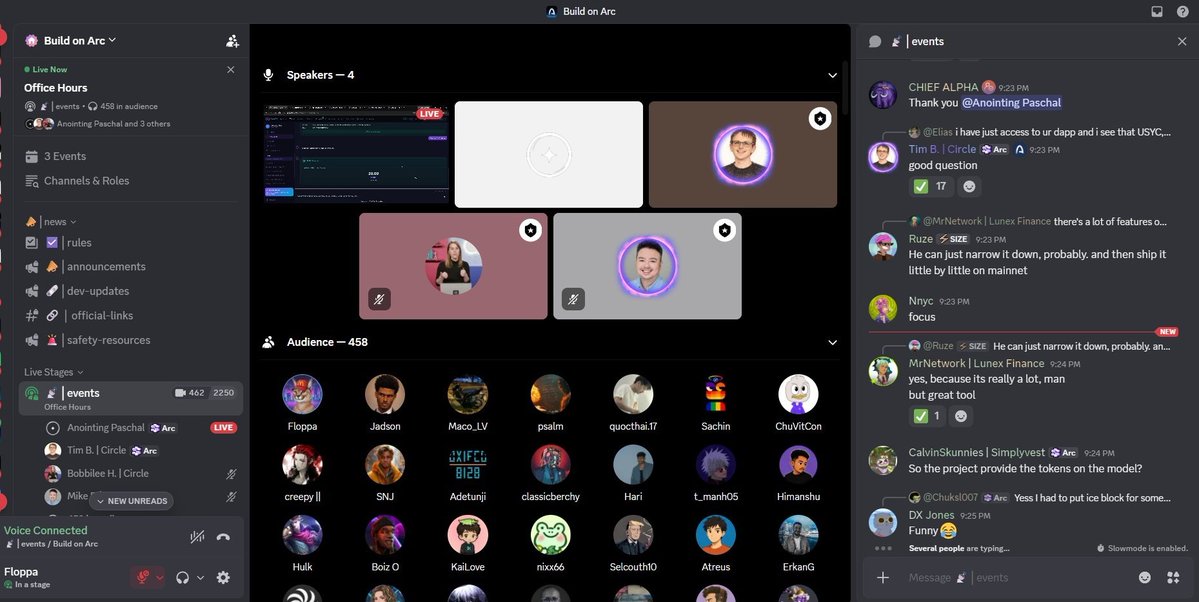Open the emoji picker in message box
Screen dimensions: 1199x602
point(1145,578)
